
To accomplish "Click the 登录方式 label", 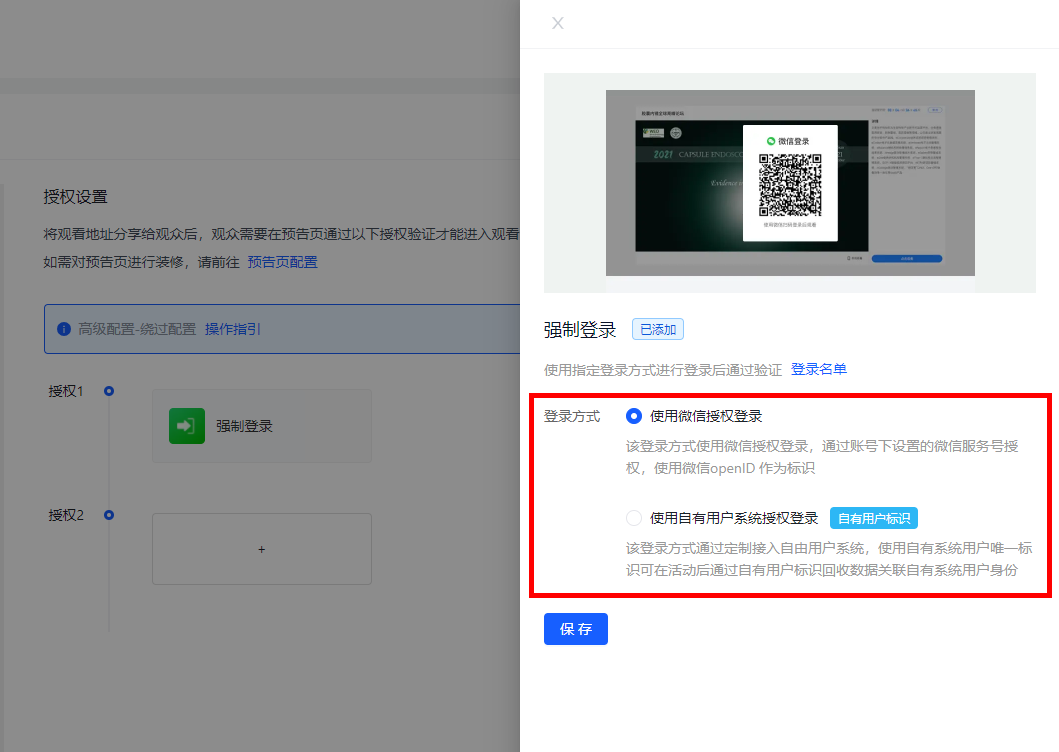I will tap(572, 416).
